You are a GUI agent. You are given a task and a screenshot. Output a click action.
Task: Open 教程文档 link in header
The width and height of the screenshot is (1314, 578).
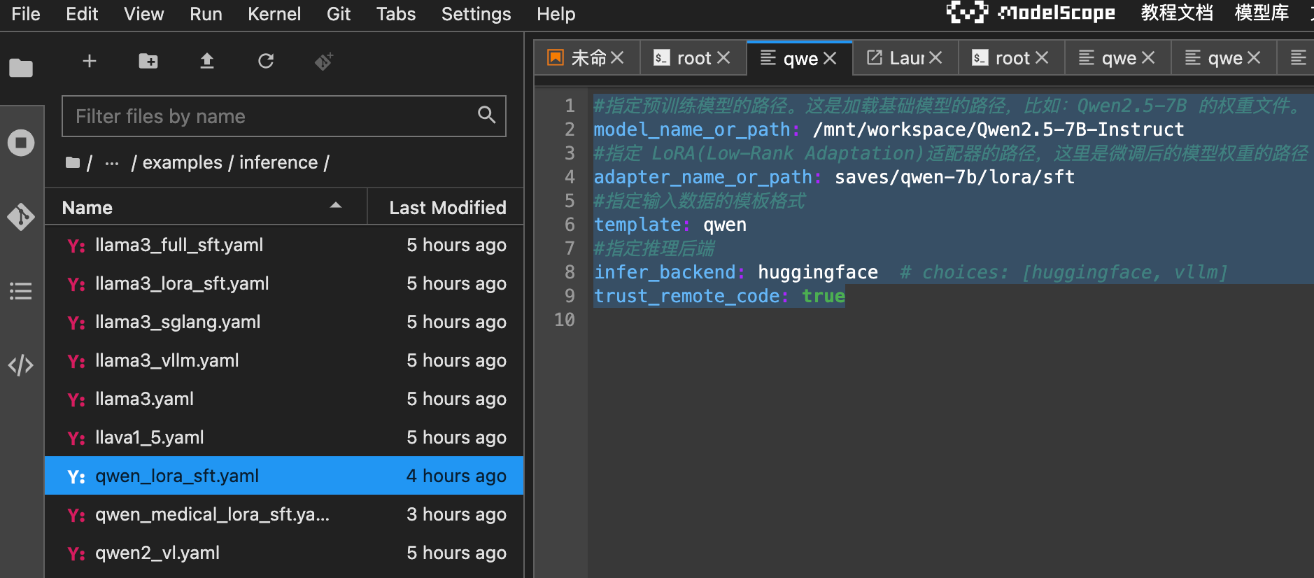1177,13
